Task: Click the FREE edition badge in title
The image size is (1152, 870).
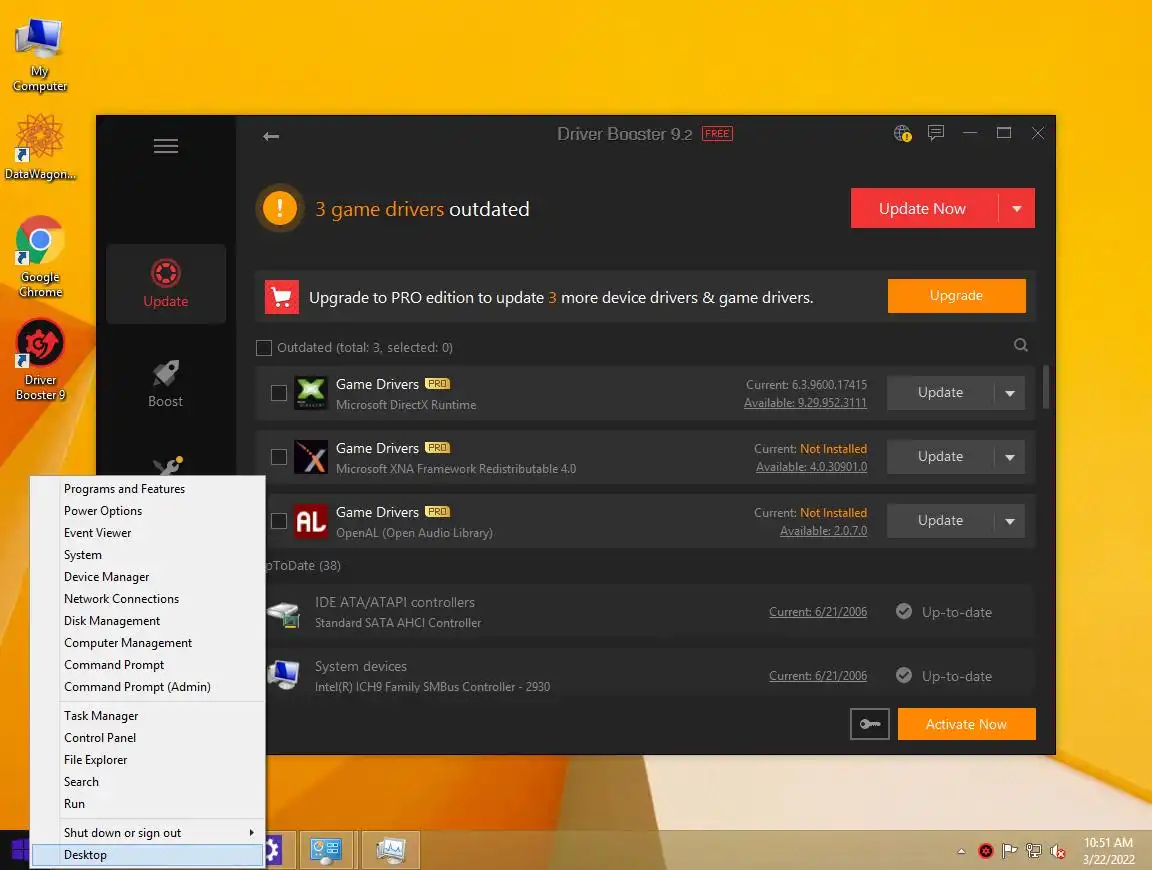Action: point(717,134)
